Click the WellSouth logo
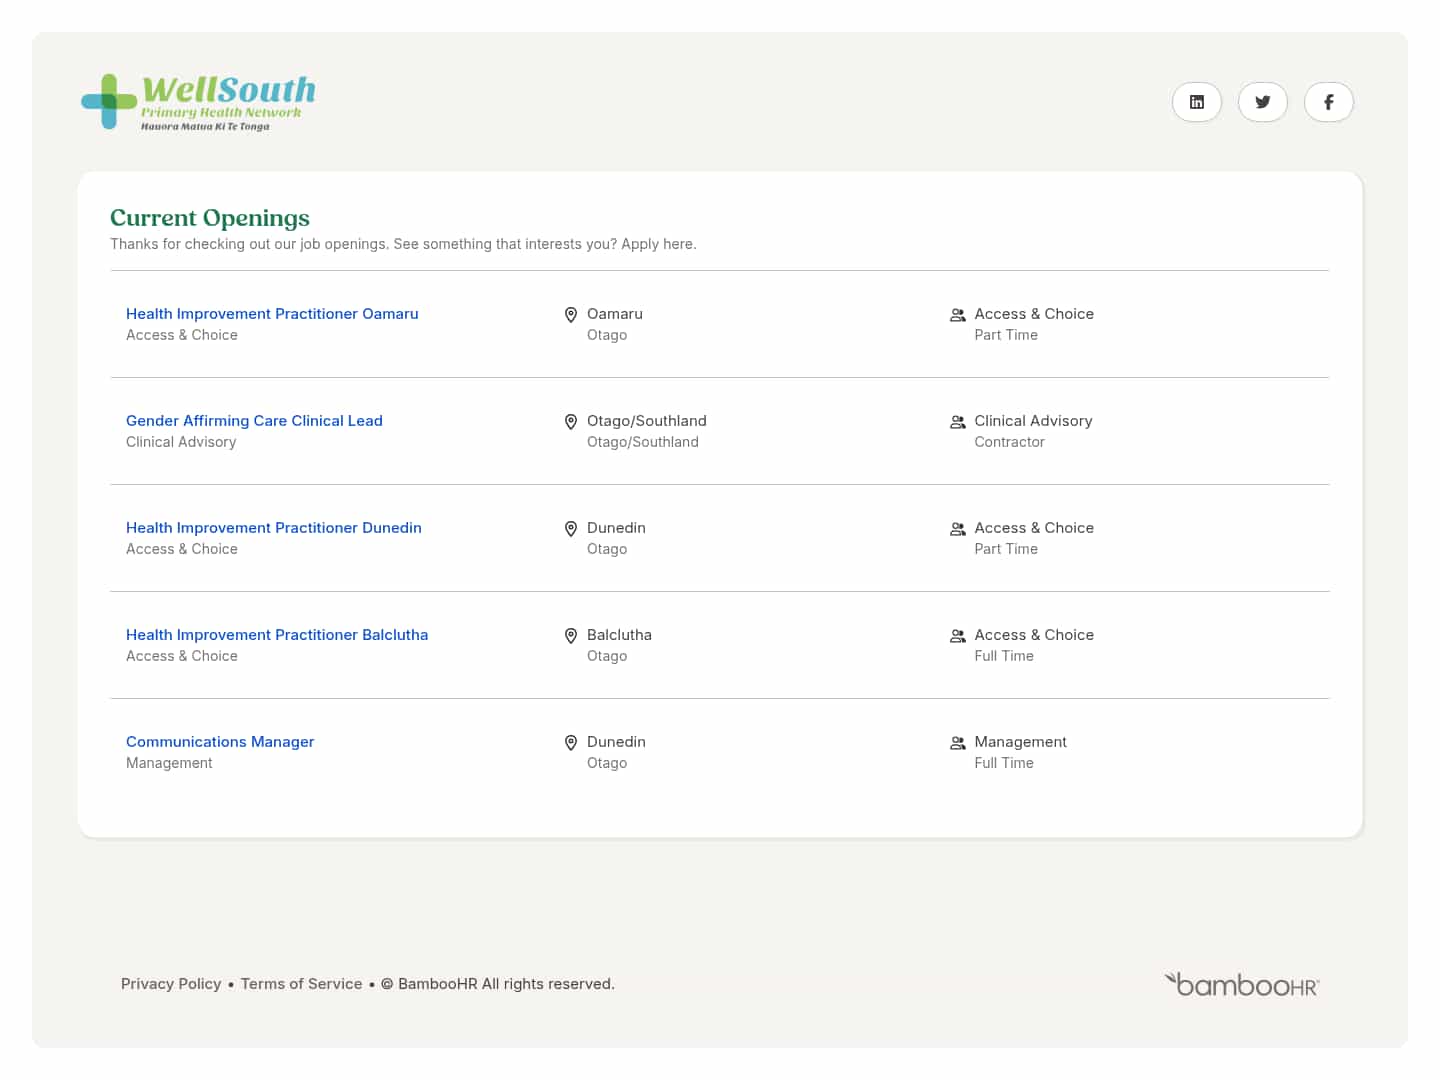1440x1080 pixels. point(198,102)
